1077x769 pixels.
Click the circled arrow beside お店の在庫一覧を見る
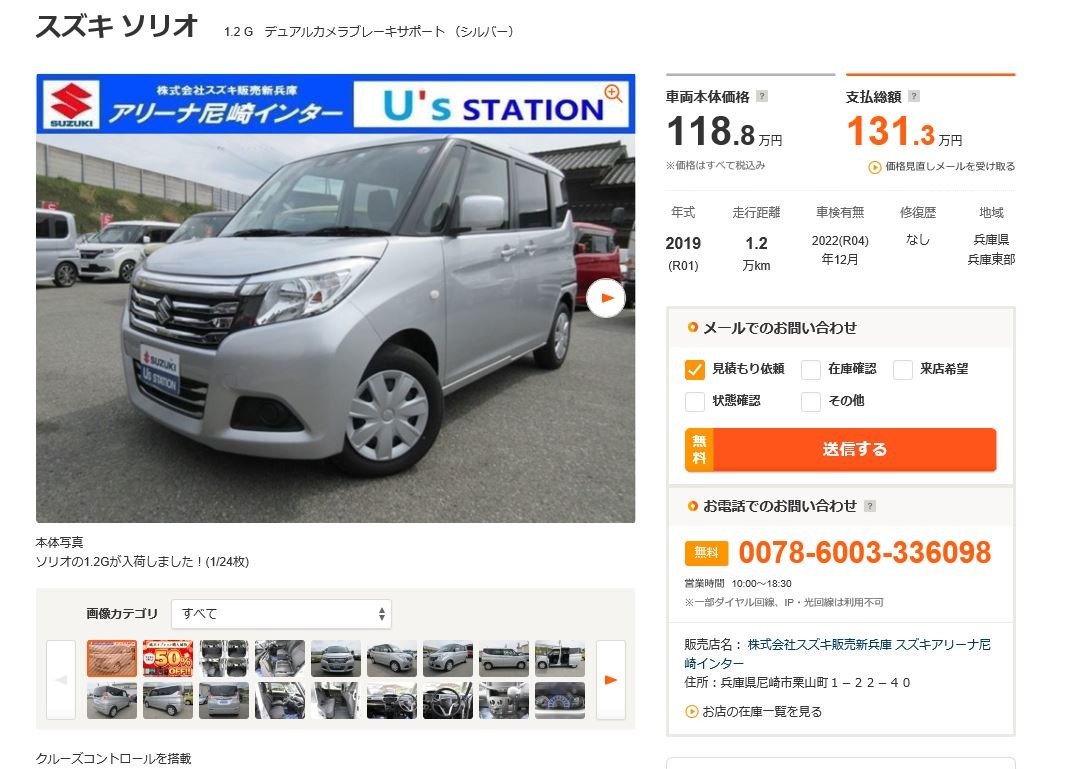(692, 711)
